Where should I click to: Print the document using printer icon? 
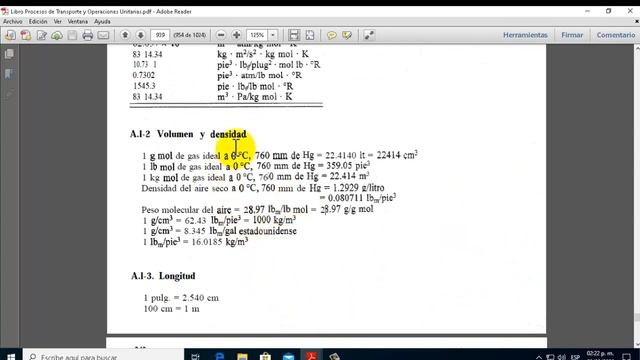pyautogui.click(x=88, y=35)
